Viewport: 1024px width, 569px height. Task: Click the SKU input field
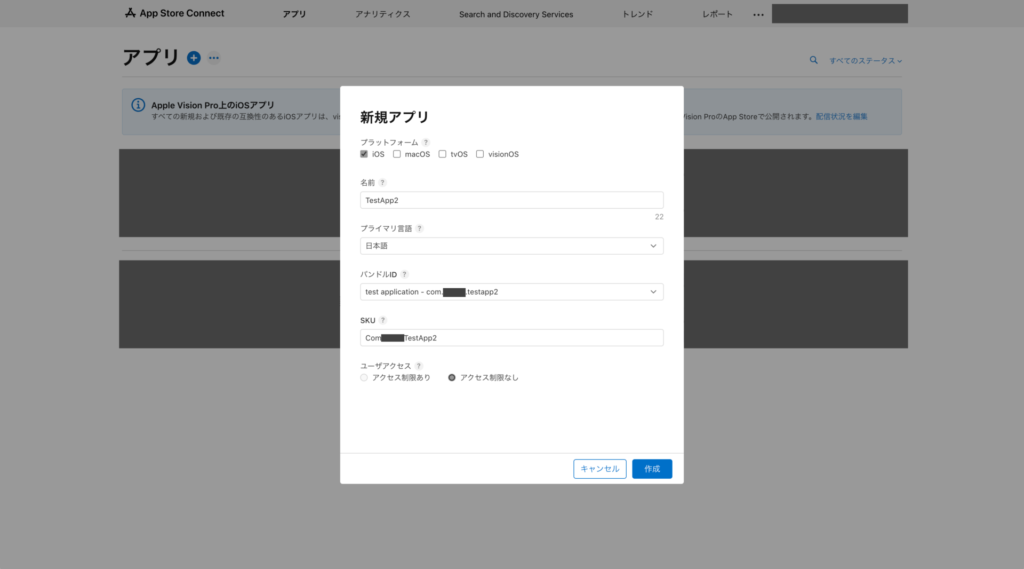(x=511, y=338)
